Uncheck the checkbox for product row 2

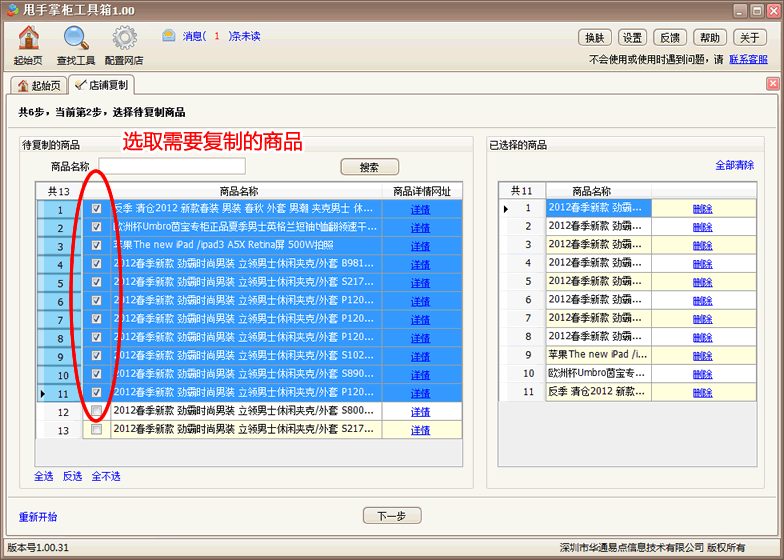(x=96, y=227)
